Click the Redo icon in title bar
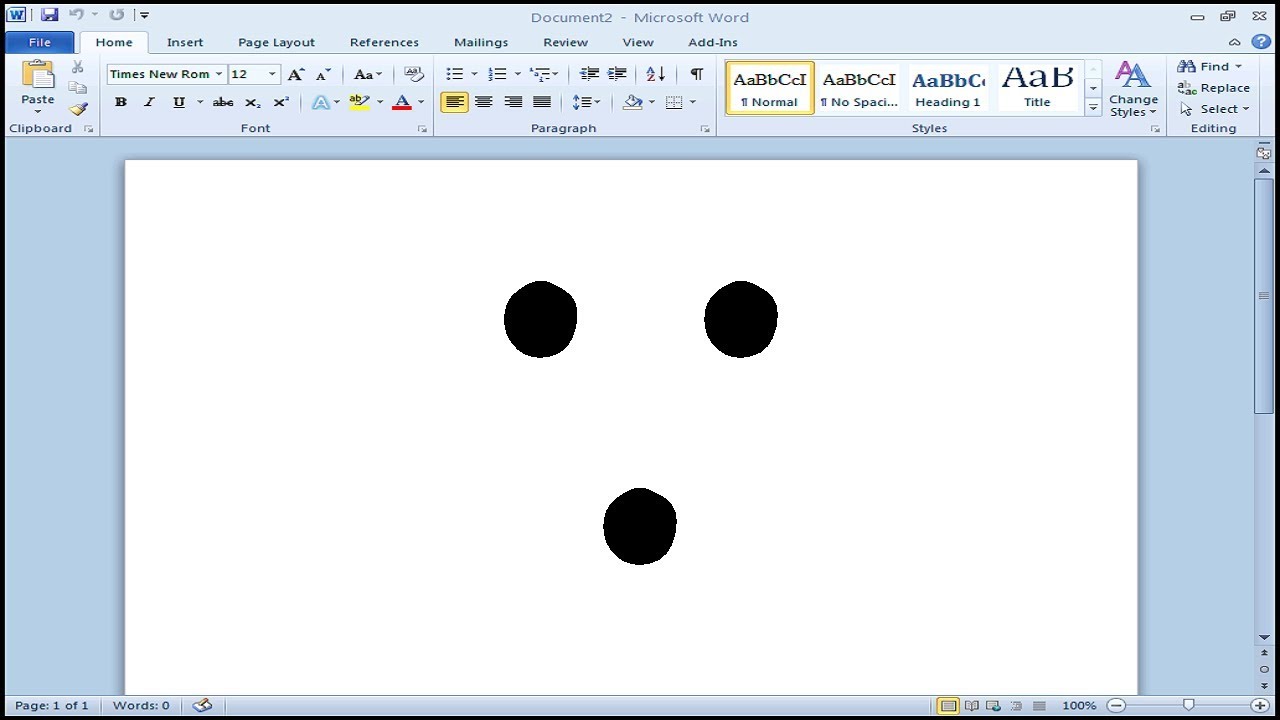The image size is (1280, 720). tap(117, 15)
